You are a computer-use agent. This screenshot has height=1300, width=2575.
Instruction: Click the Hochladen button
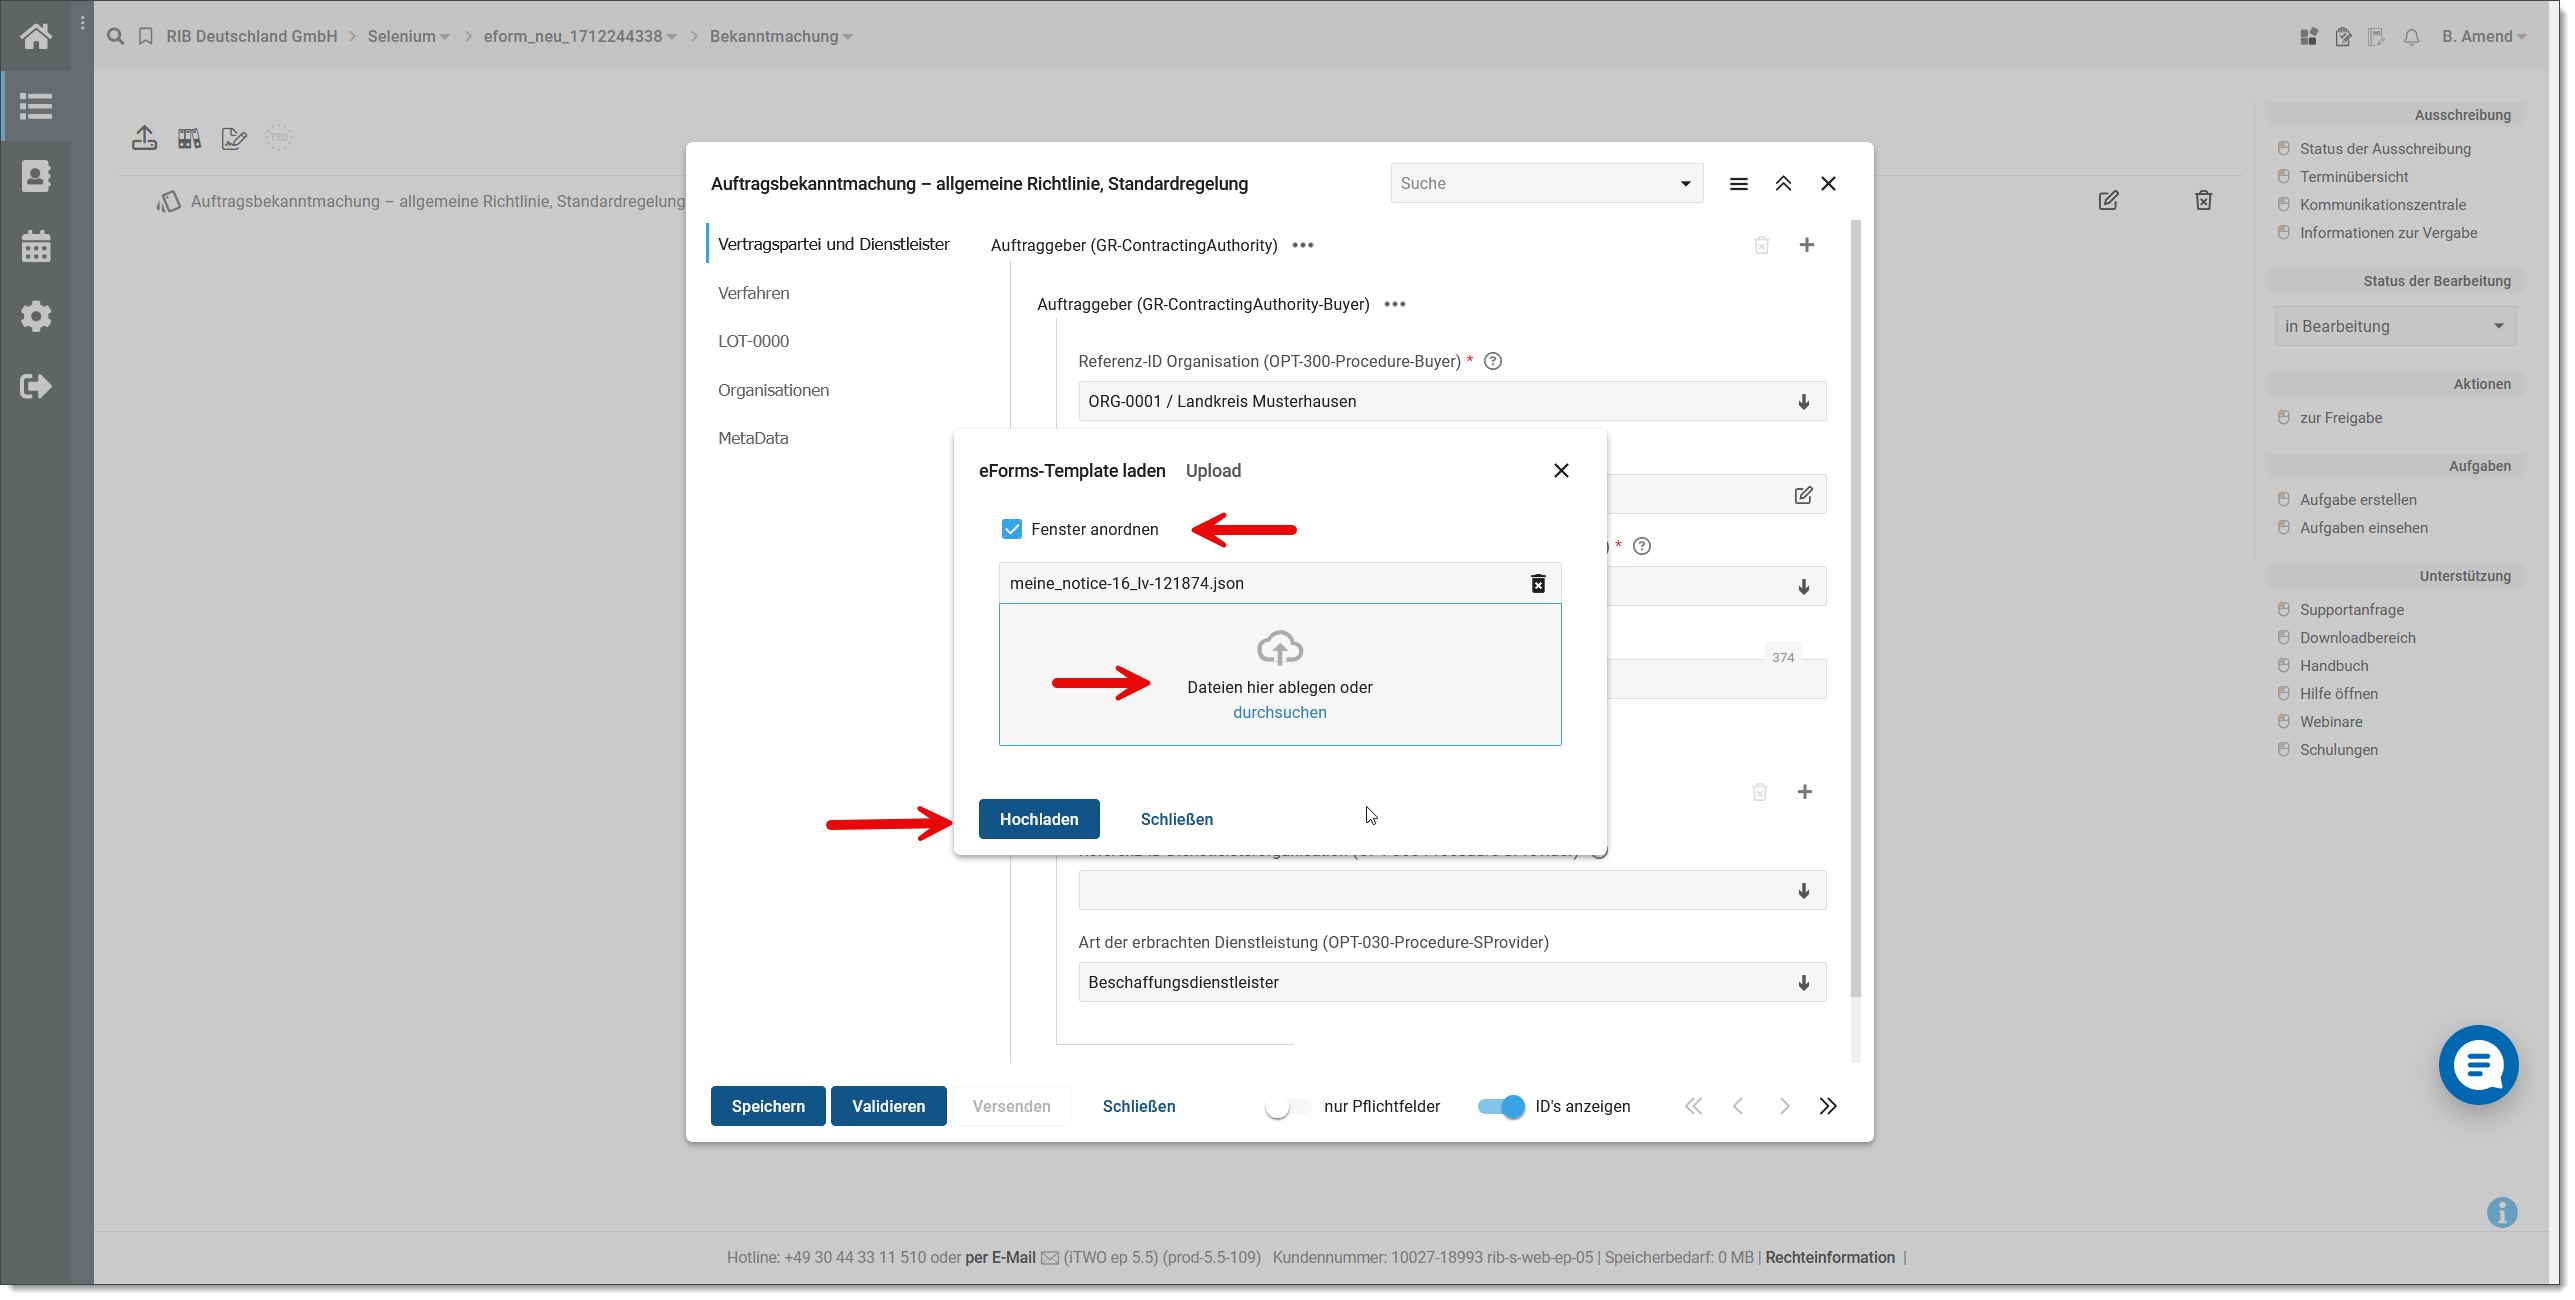[x=1039, y=819]
